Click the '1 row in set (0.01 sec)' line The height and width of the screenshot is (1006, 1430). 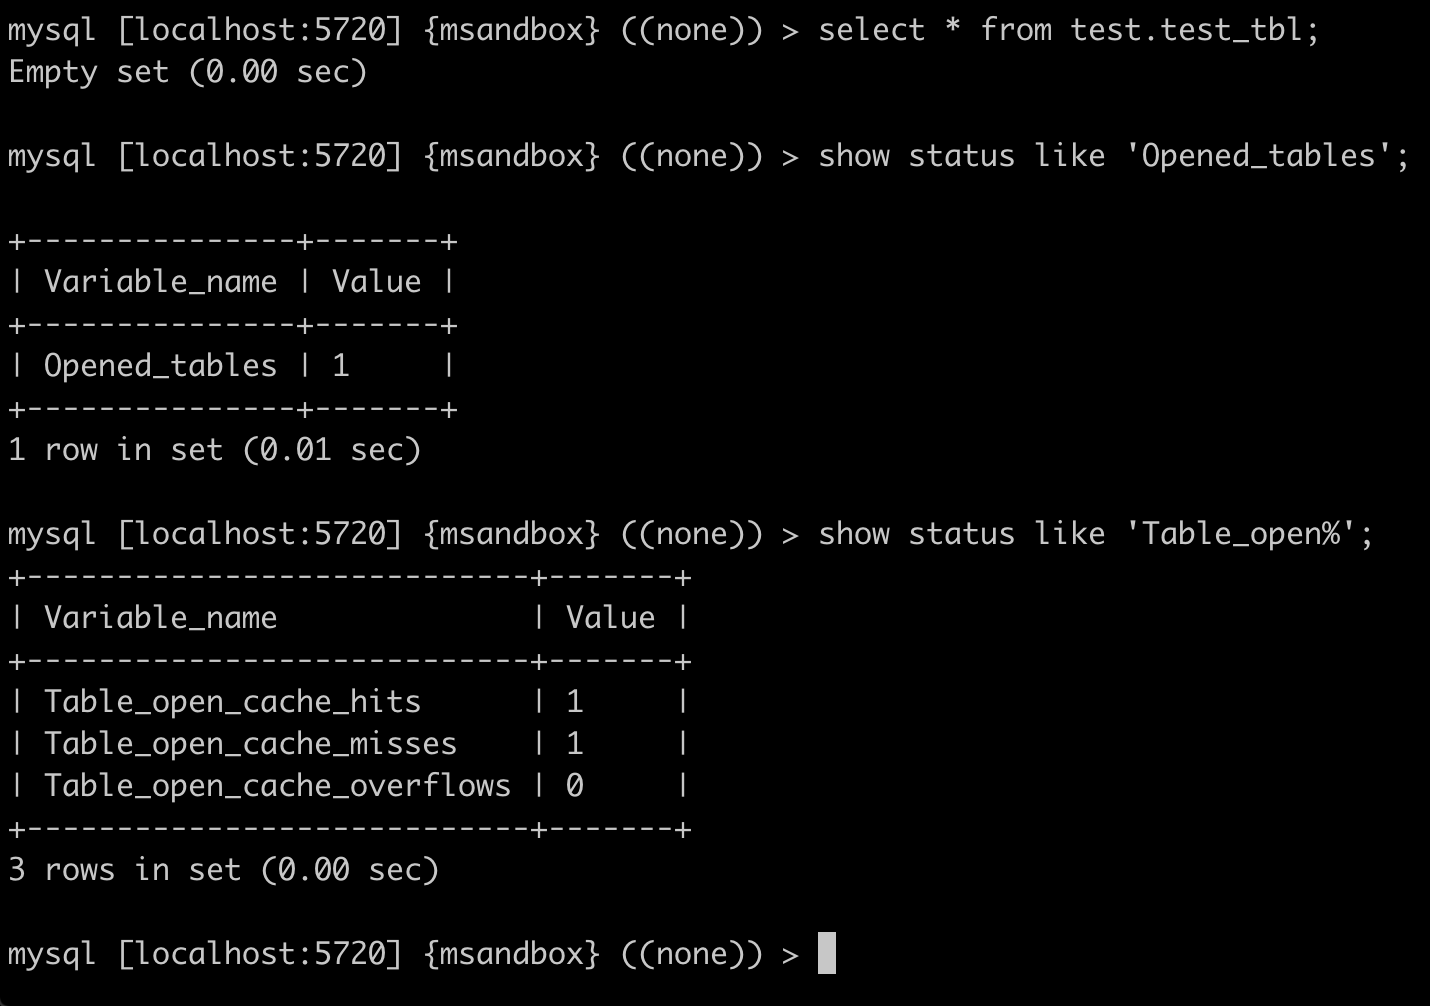click(214, 450)
